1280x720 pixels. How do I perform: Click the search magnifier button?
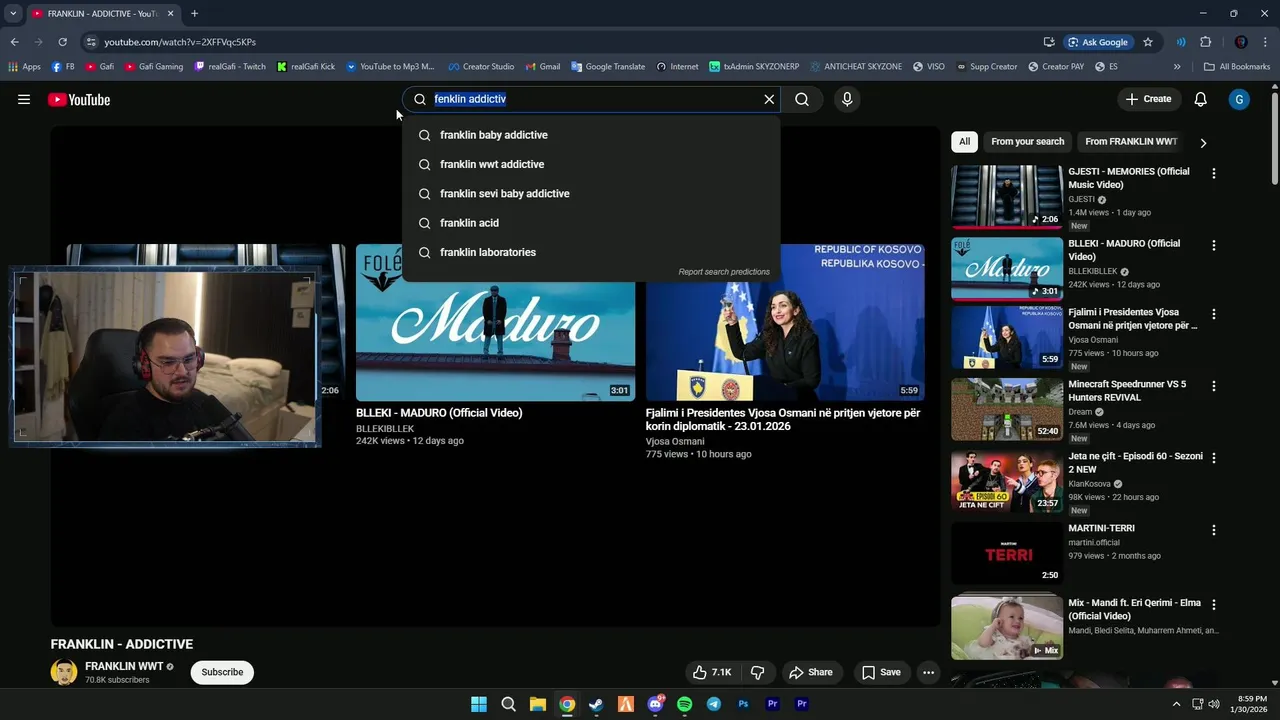[802, 99]
